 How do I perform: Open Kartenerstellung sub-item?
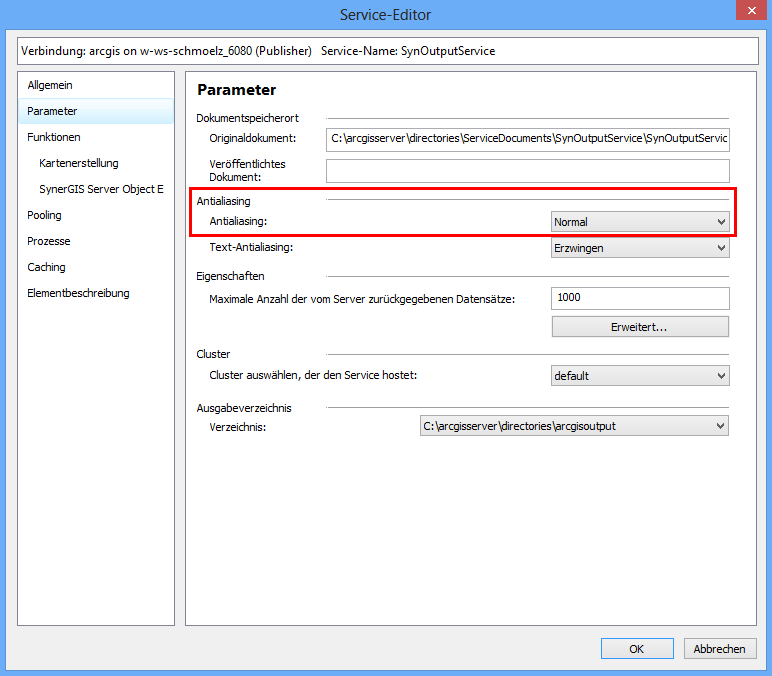point(96,163)
